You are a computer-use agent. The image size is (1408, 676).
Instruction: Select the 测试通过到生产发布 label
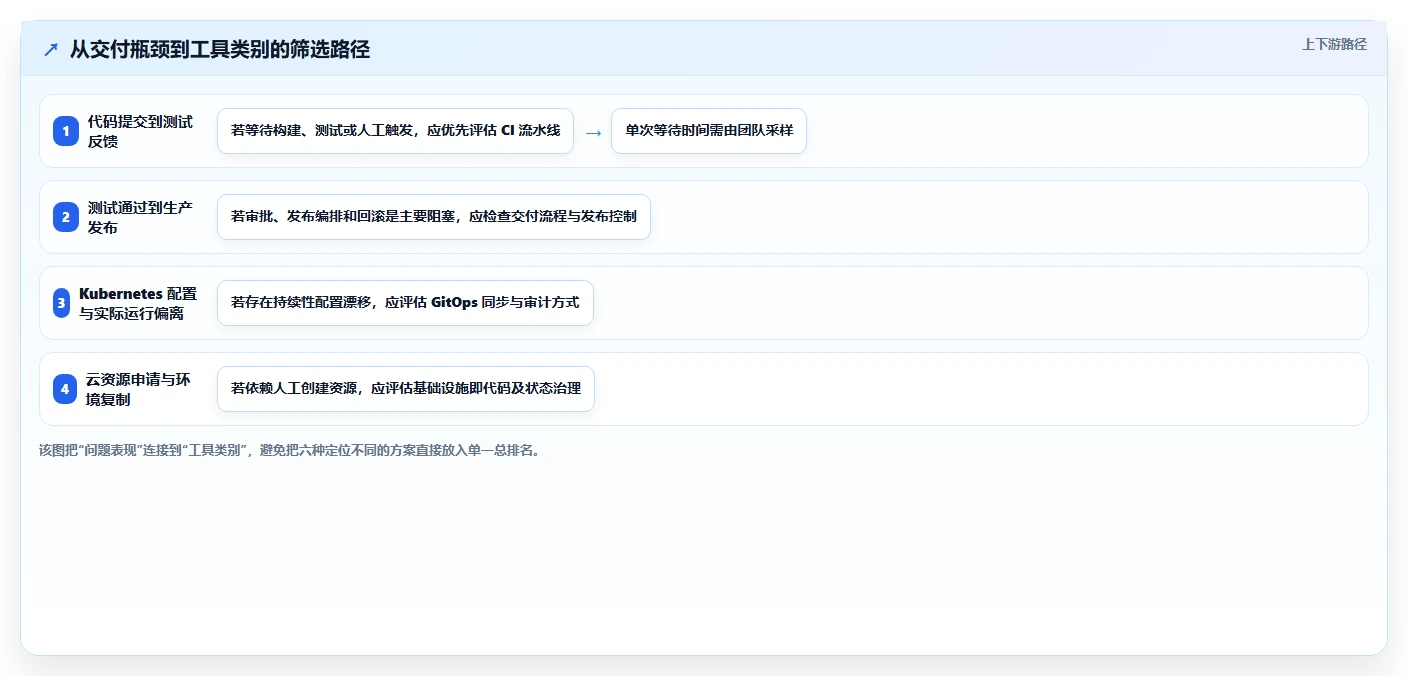[141, 217]
